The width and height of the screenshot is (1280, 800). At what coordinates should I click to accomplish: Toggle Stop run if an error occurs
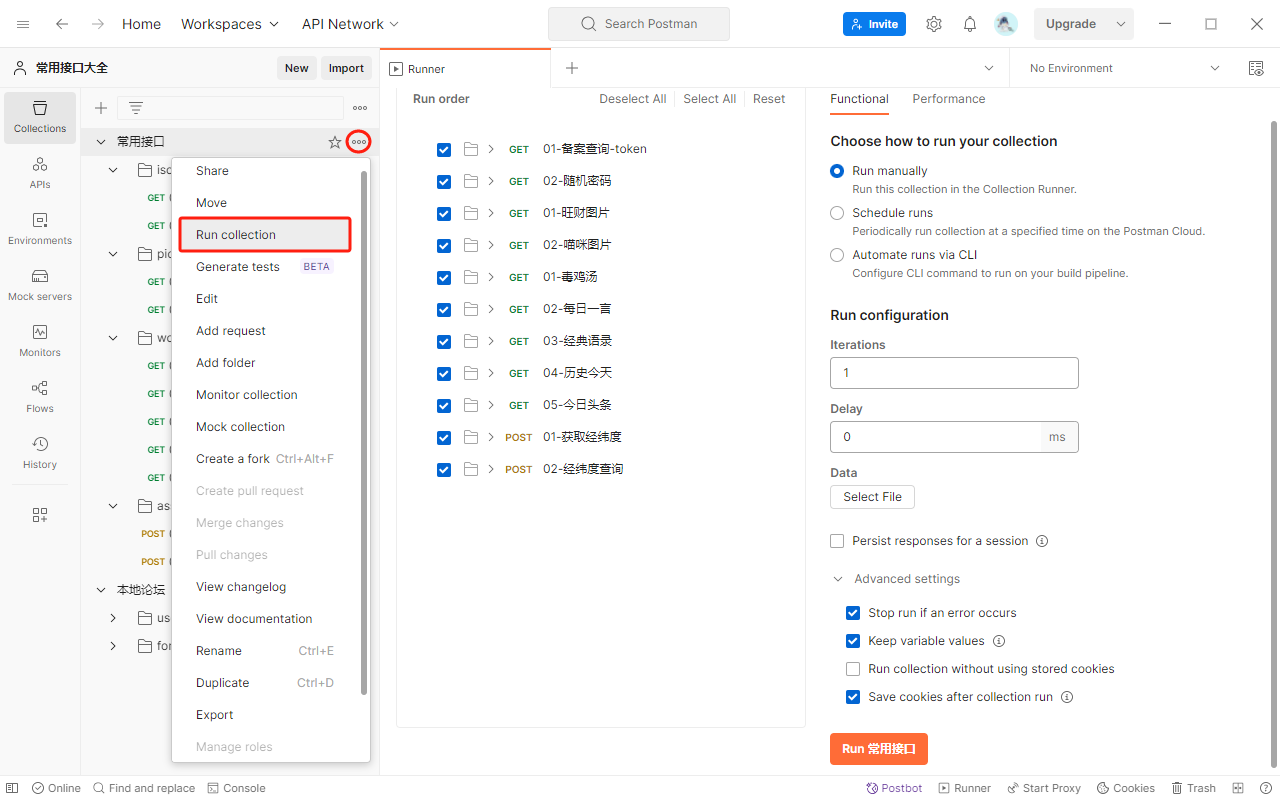[x=853, y=613]
